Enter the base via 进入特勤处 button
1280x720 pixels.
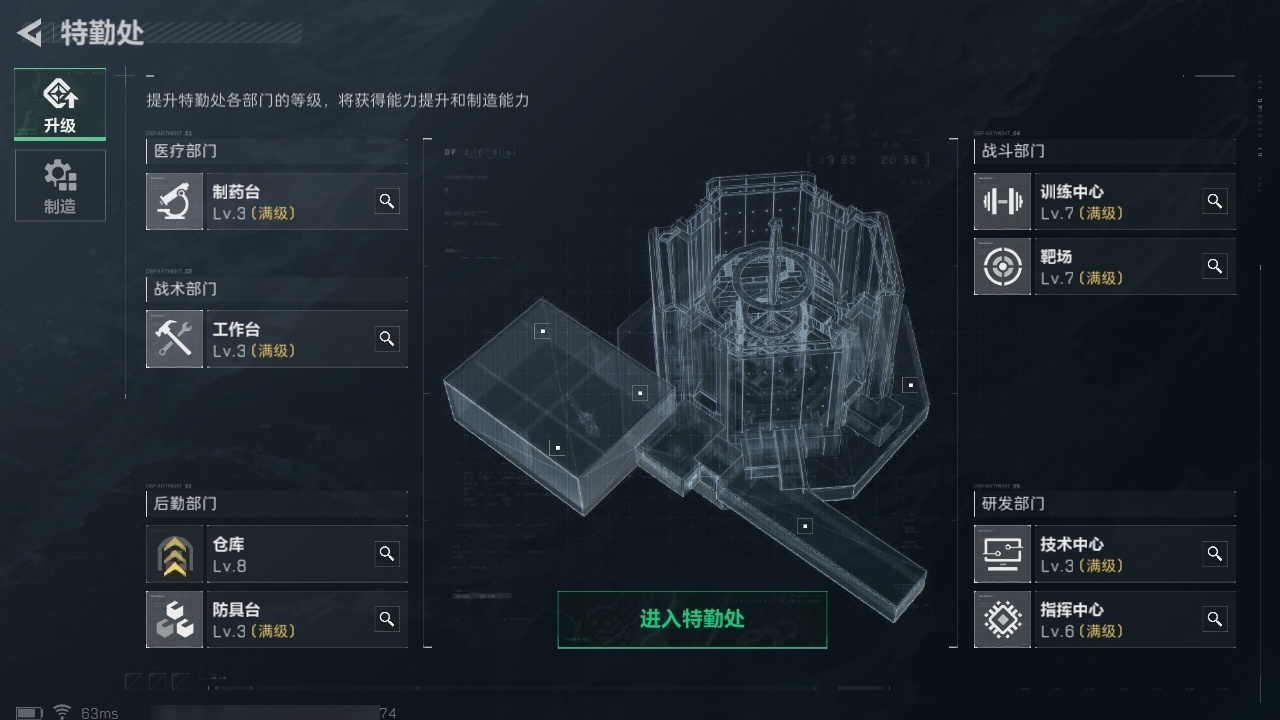click(x=692, y=619)
